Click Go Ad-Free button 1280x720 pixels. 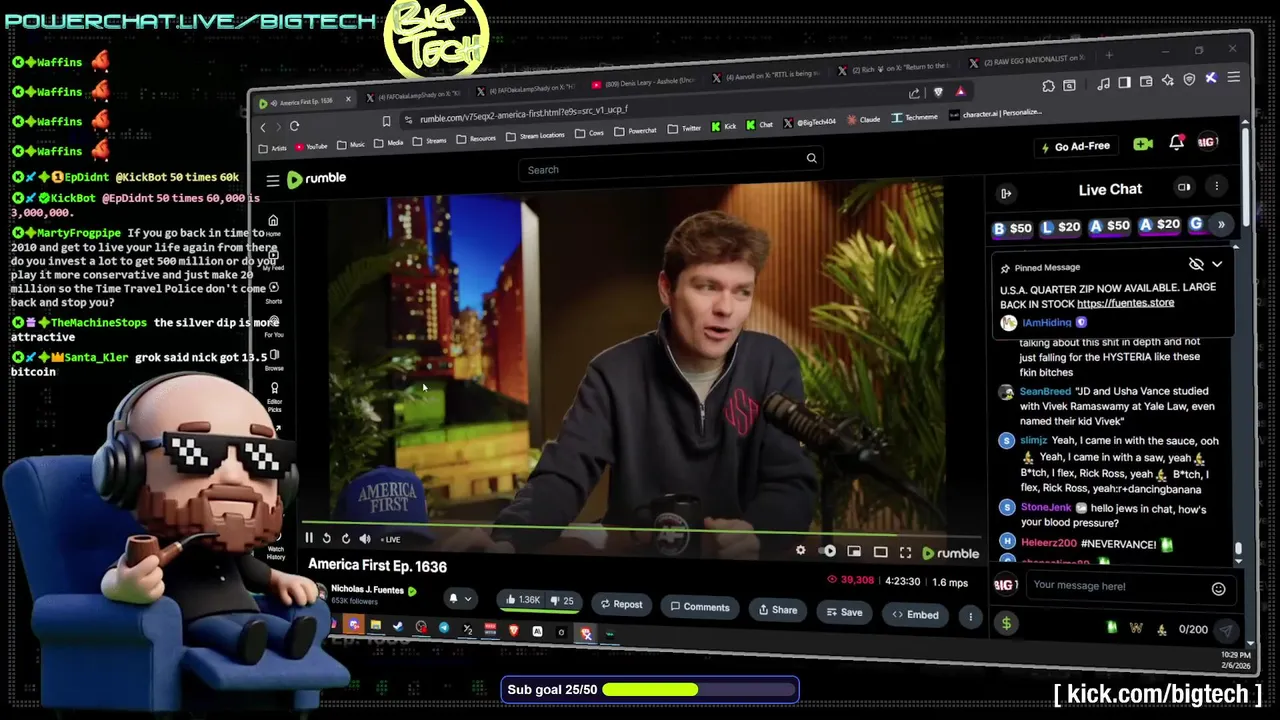click(1075, 146)
